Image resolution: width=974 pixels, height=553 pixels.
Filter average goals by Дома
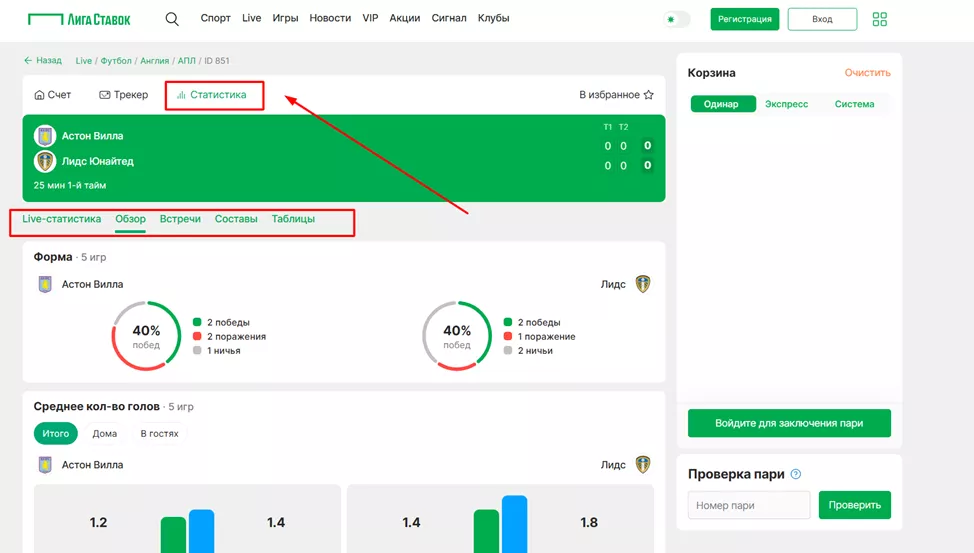coord(105,434)
